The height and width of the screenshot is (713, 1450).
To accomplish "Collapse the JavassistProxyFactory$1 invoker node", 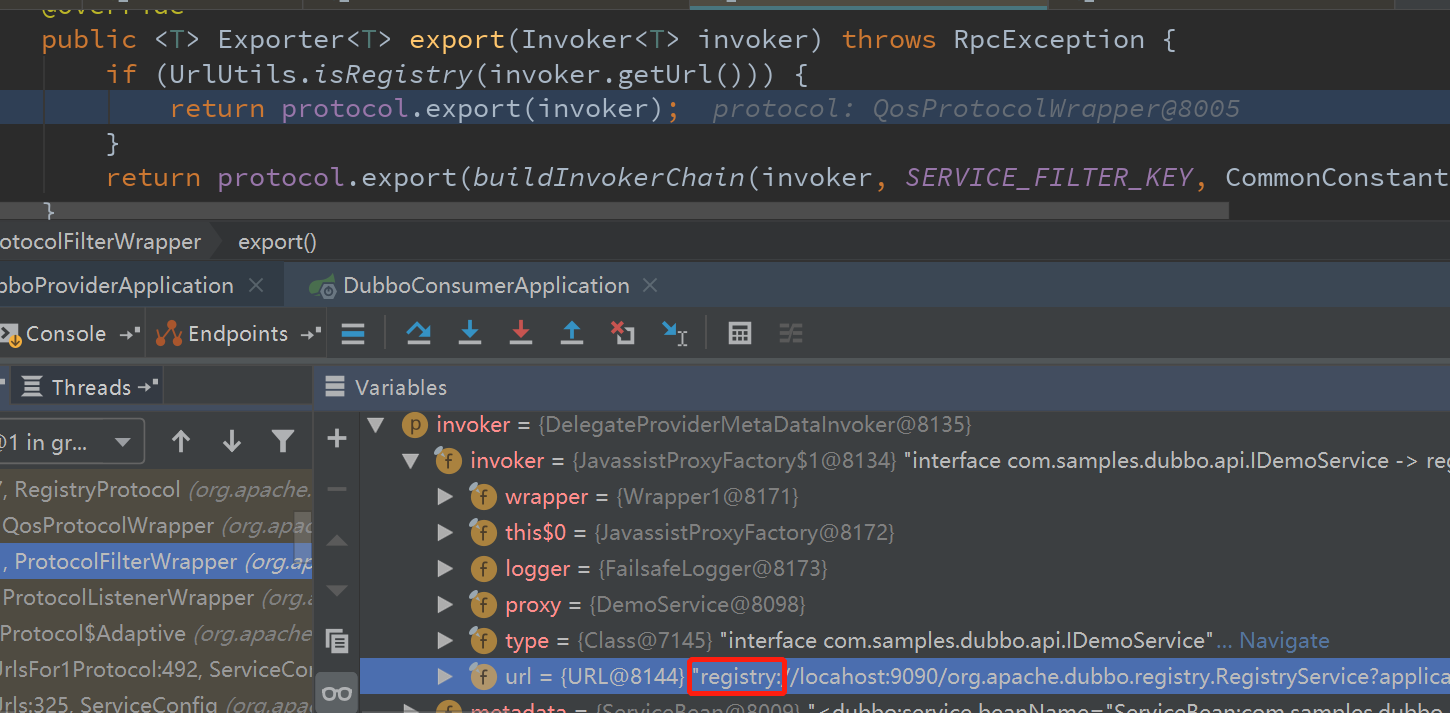I will tap(410, 461).
